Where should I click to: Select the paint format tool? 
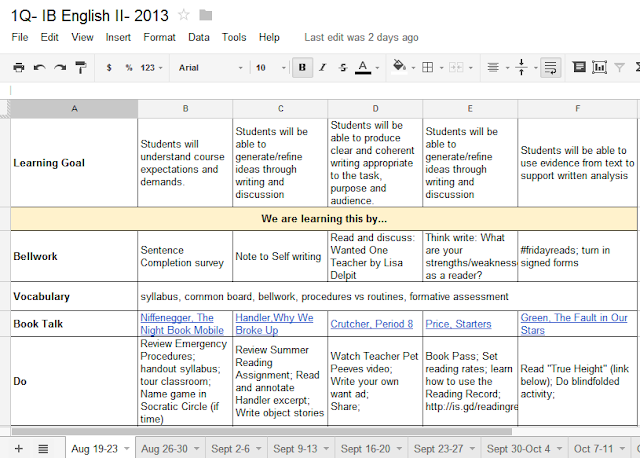[x=81, y=67]
